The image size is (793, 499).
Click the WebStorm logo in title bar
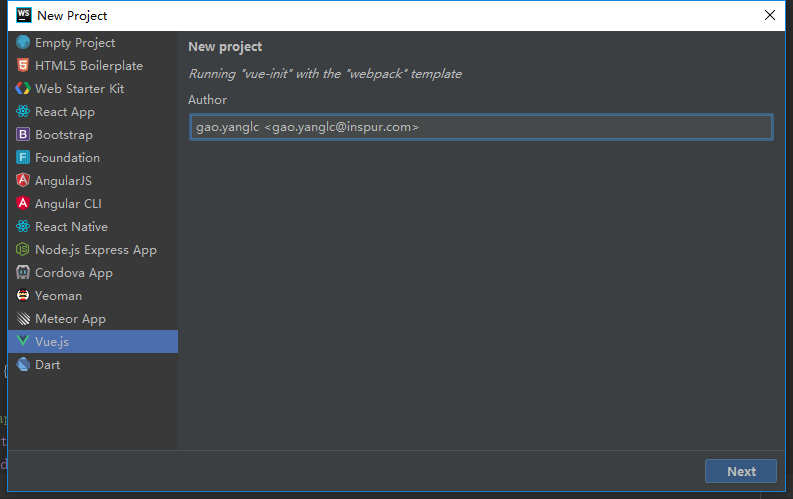tap(24, 15)
